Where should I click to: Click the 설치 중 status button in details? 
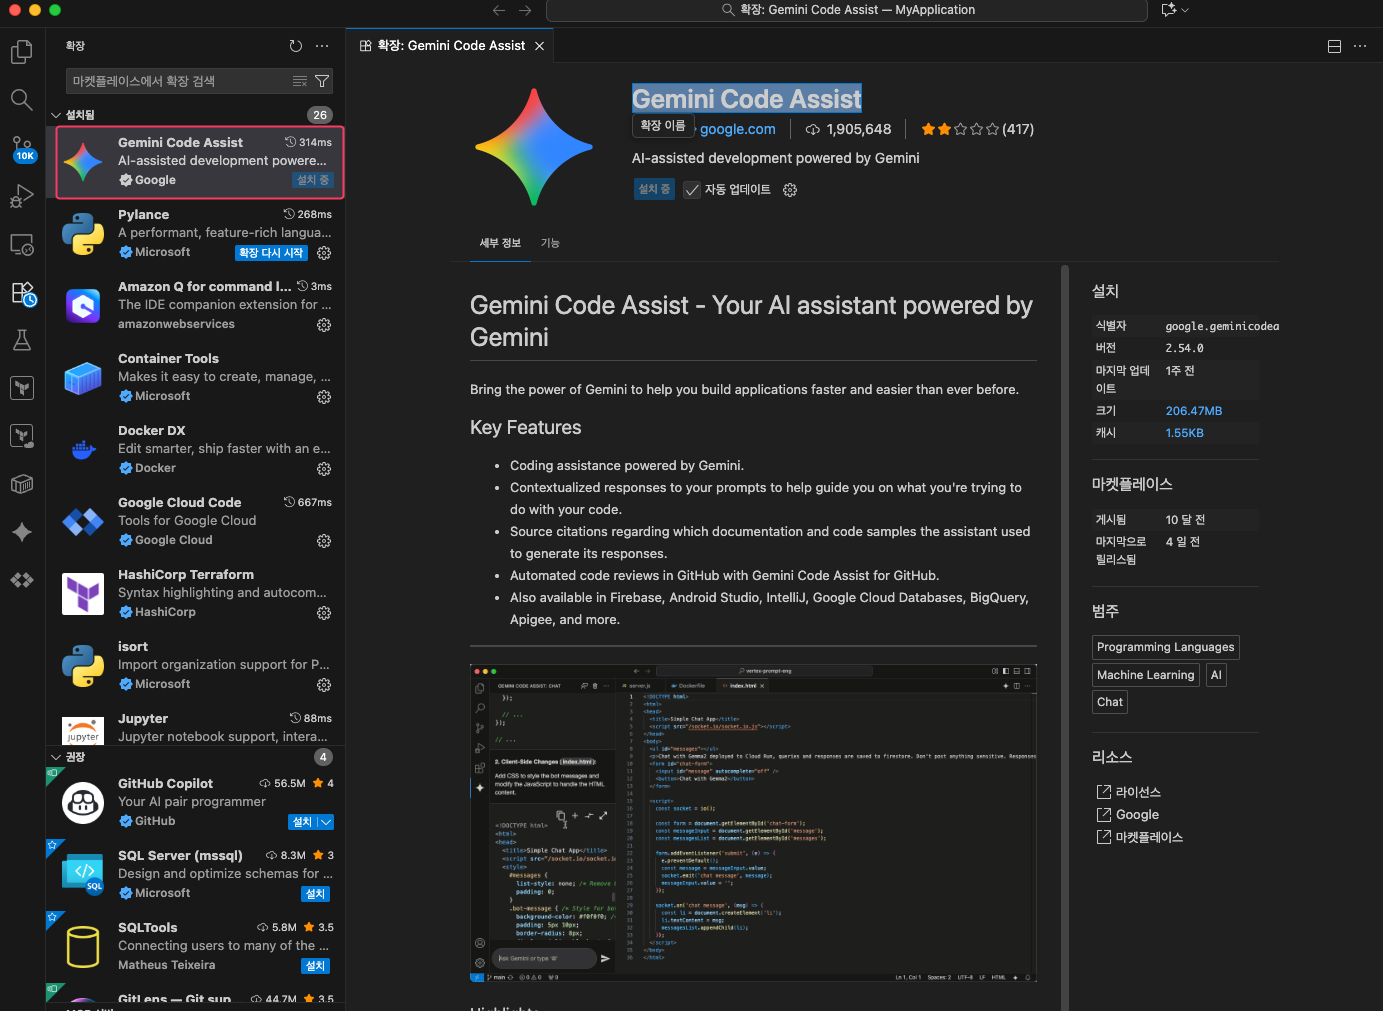[x=655, y=189]
